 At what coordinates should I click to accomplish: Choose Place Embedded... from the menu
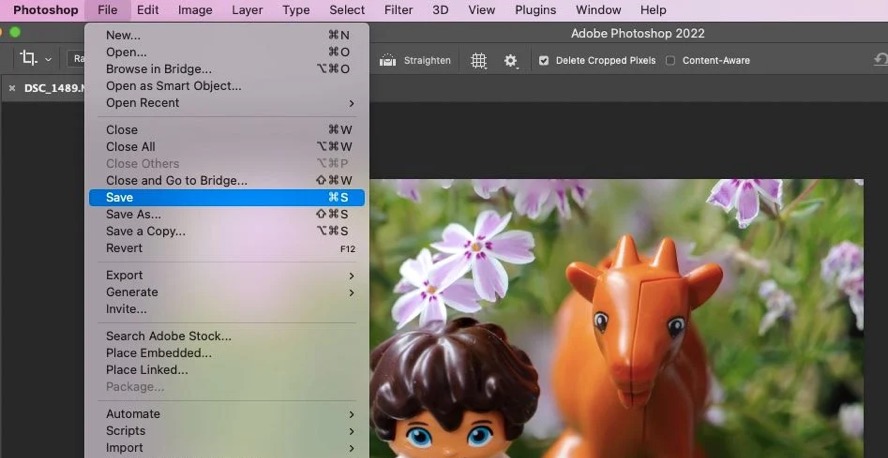[159, 353]
